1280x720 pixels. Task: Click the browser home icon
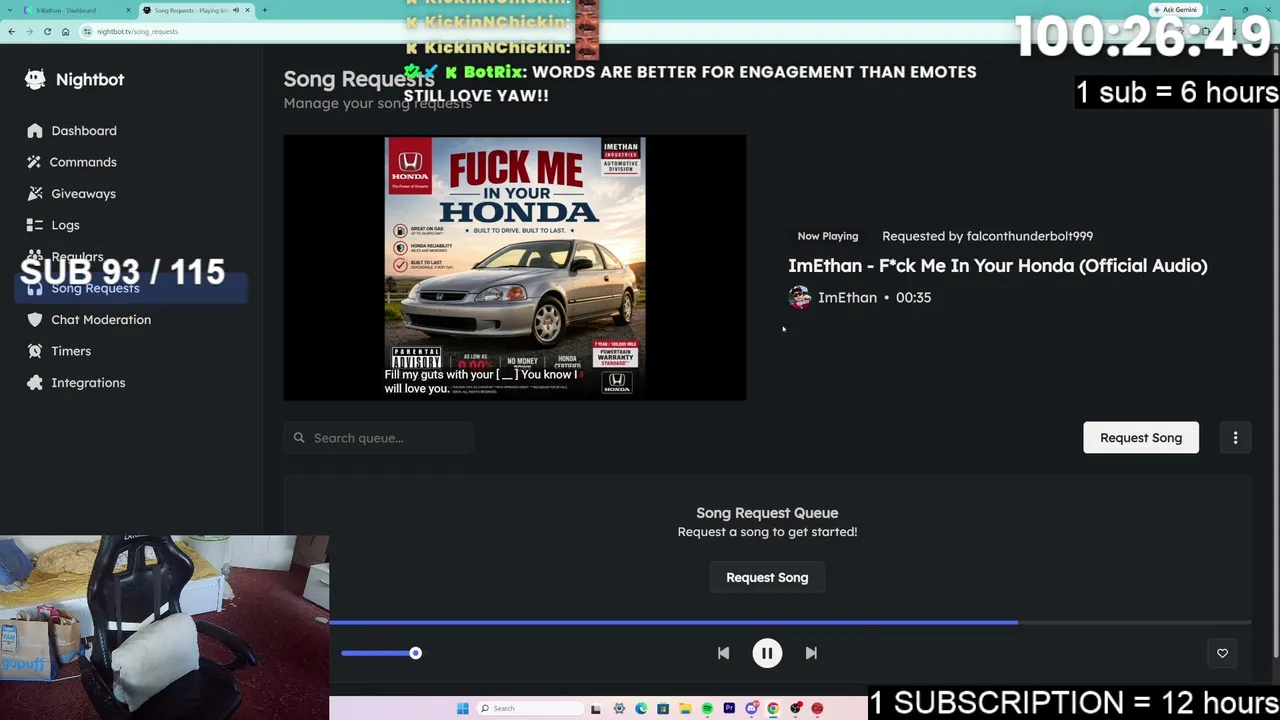(x=65, y=31)
